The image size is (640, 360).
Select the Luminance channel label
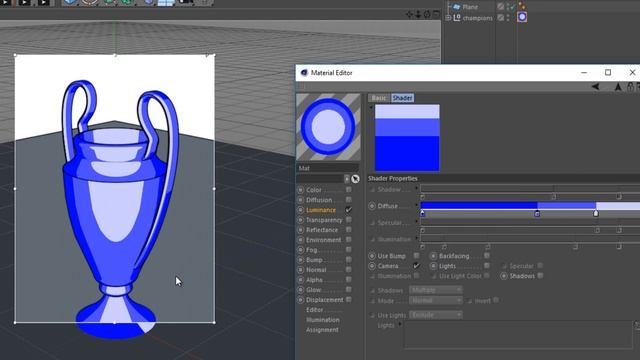point(321,210)
